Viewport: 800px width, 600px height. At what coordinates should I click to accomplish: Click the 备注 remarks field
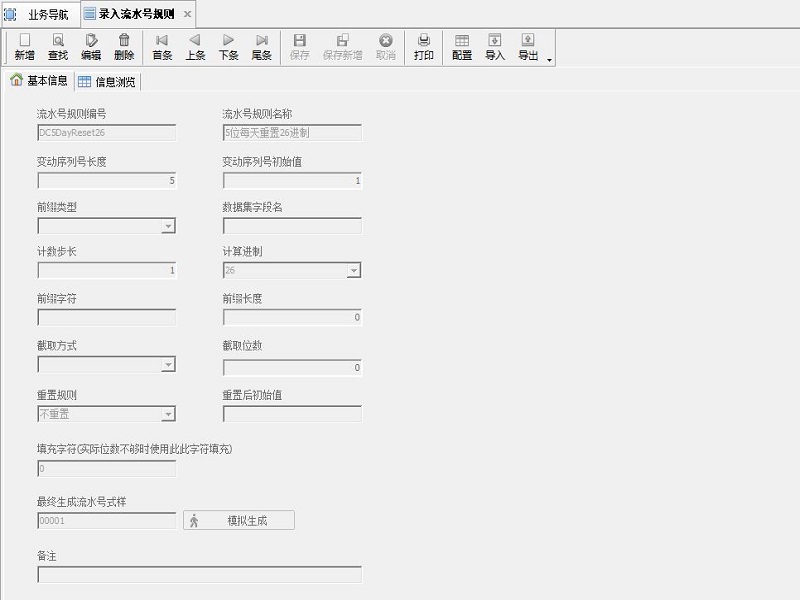(199, 574)
